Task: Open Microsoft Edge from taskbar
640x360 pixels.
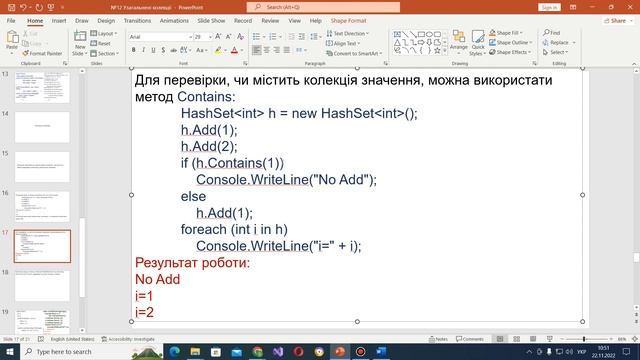Action: pos(175,351)
